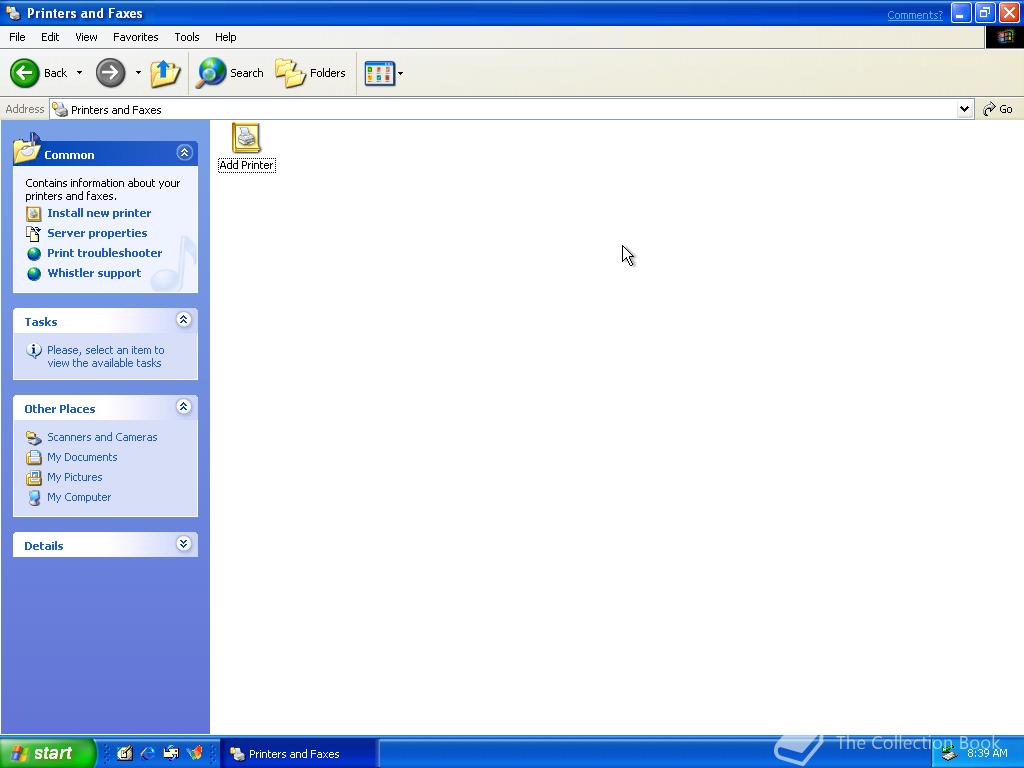The height and width of the screenshot is (768, 1024).
Task: Go to My Documents
Action: tap(82, 457)
